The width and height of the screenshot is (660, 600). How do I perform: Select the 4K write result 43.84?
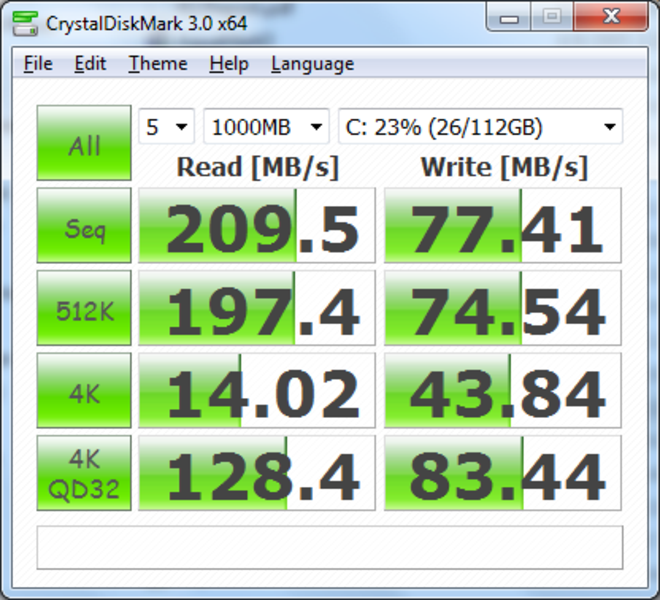coord(503,390)
